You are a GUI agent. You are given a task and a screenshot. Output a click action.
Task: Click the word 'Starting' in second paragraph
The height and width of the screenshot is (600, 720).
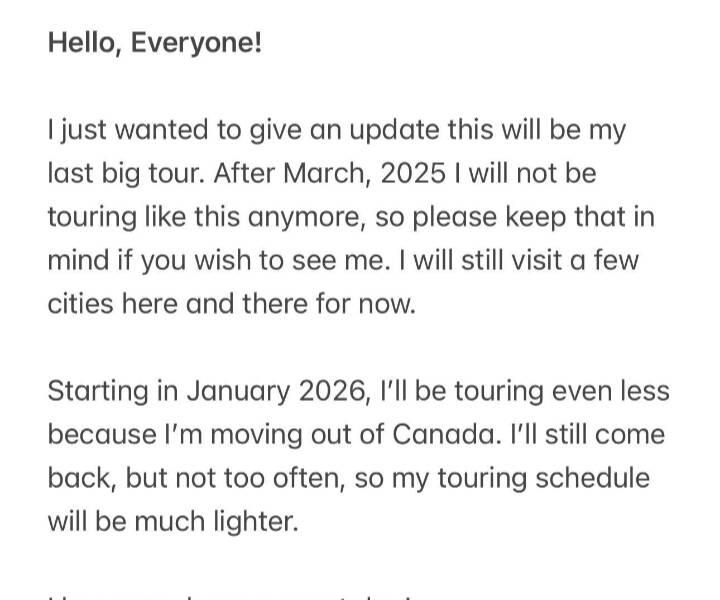(98, 392)
